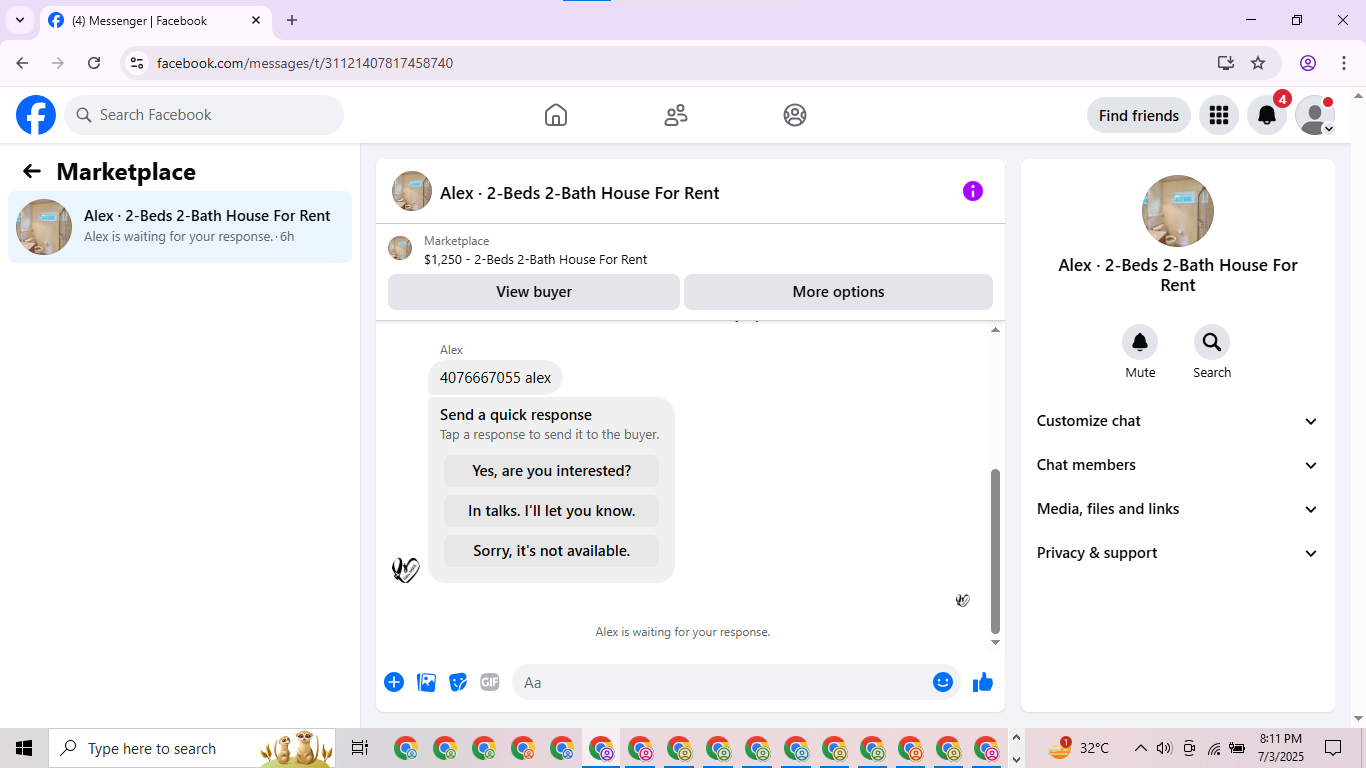1366x768 pixels.
Task: Select the Messenger | Facebook tab
Action: coord(155,20)
